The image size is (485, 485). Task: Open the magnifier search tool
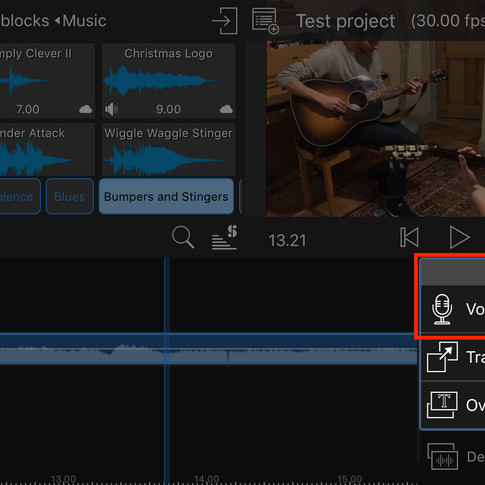point(183,237)
